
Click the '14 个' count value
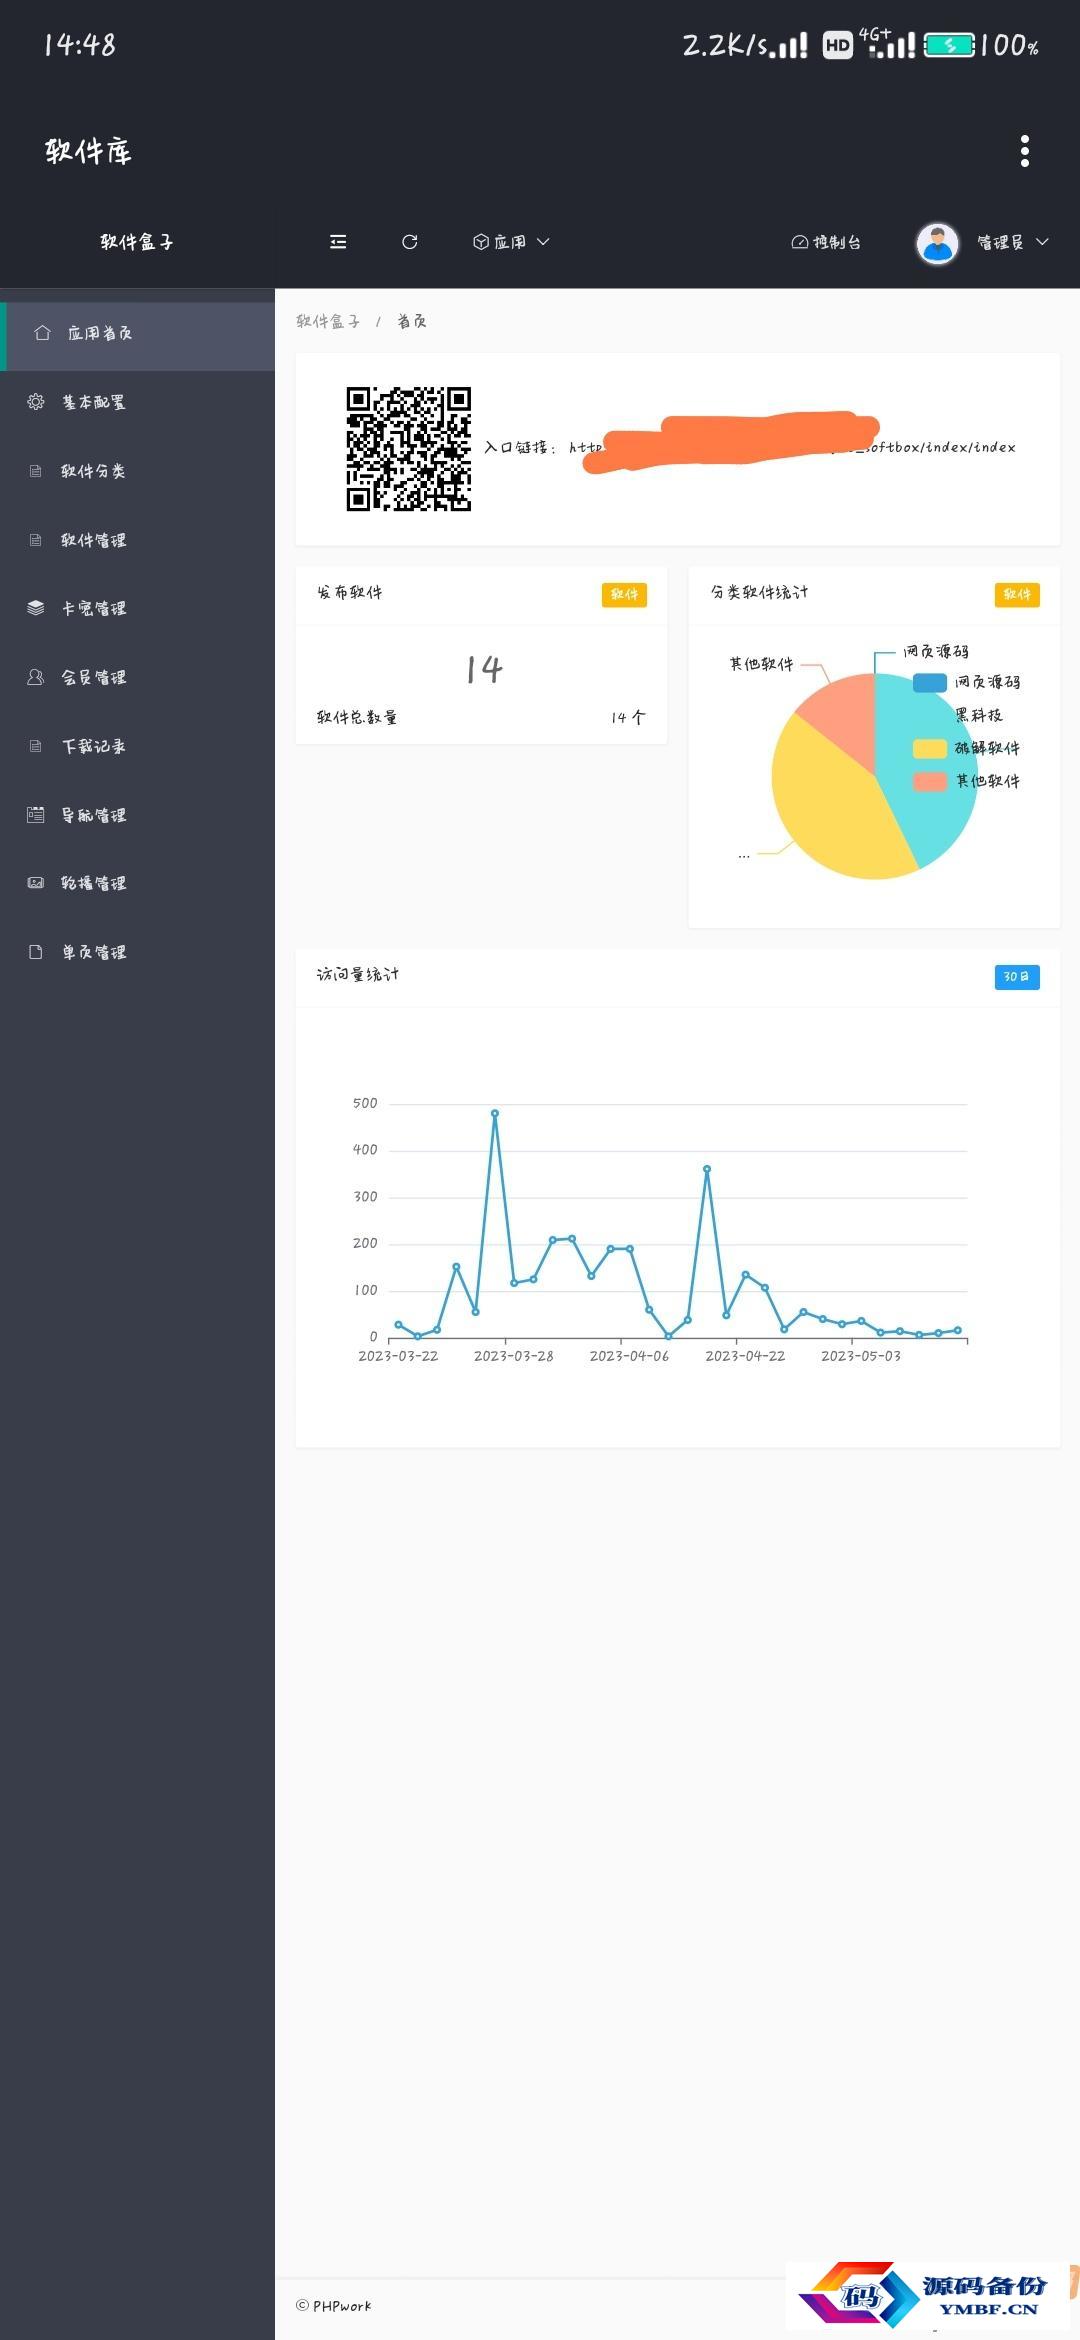point(628,717)
